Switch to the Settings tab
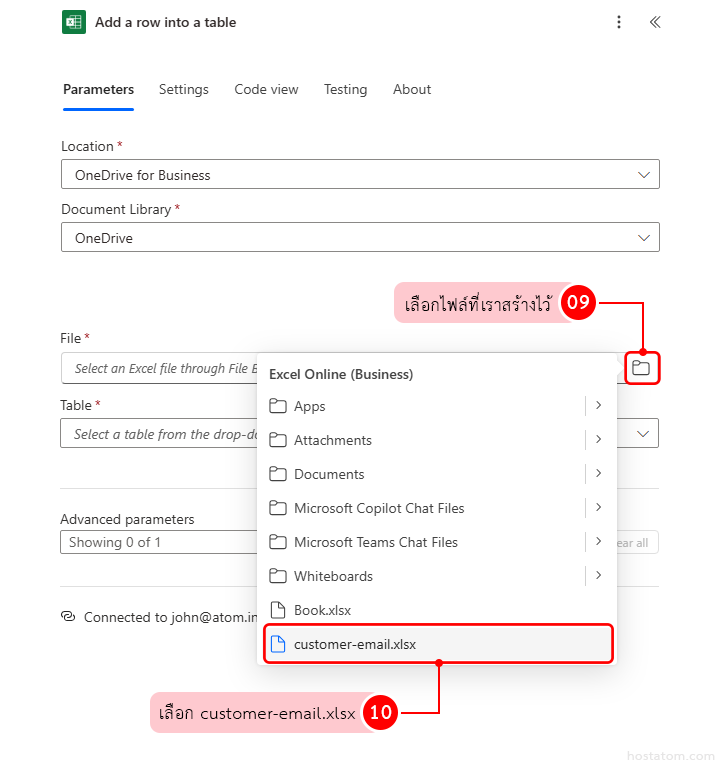The height and width of the screenshot is (766, 720). pos(184,90)
